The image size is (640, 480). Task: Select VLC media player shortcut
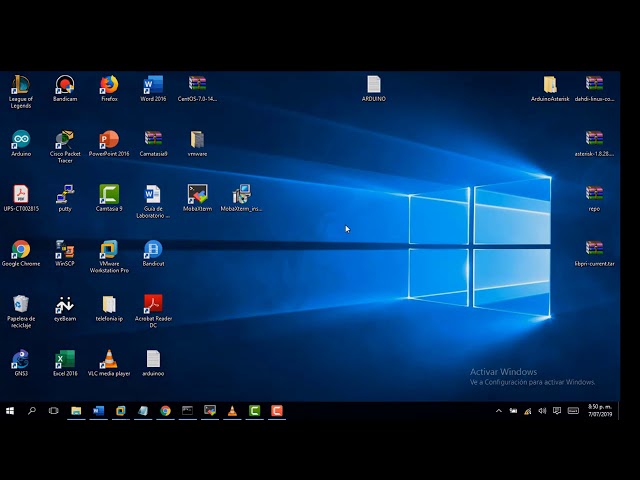[109, 363]
